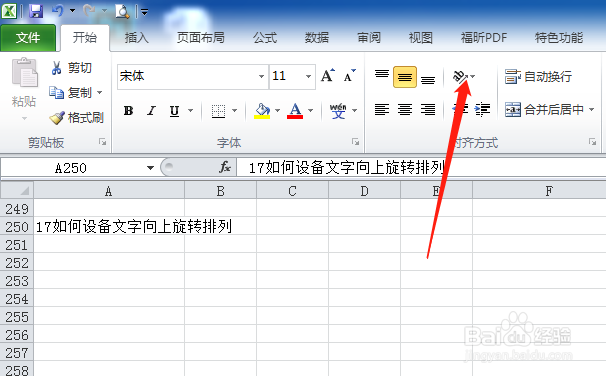This screenshot has height=376, width=606.
Task: Expand the phonetic guide dropdown arrow
Action: pos(354,111)
